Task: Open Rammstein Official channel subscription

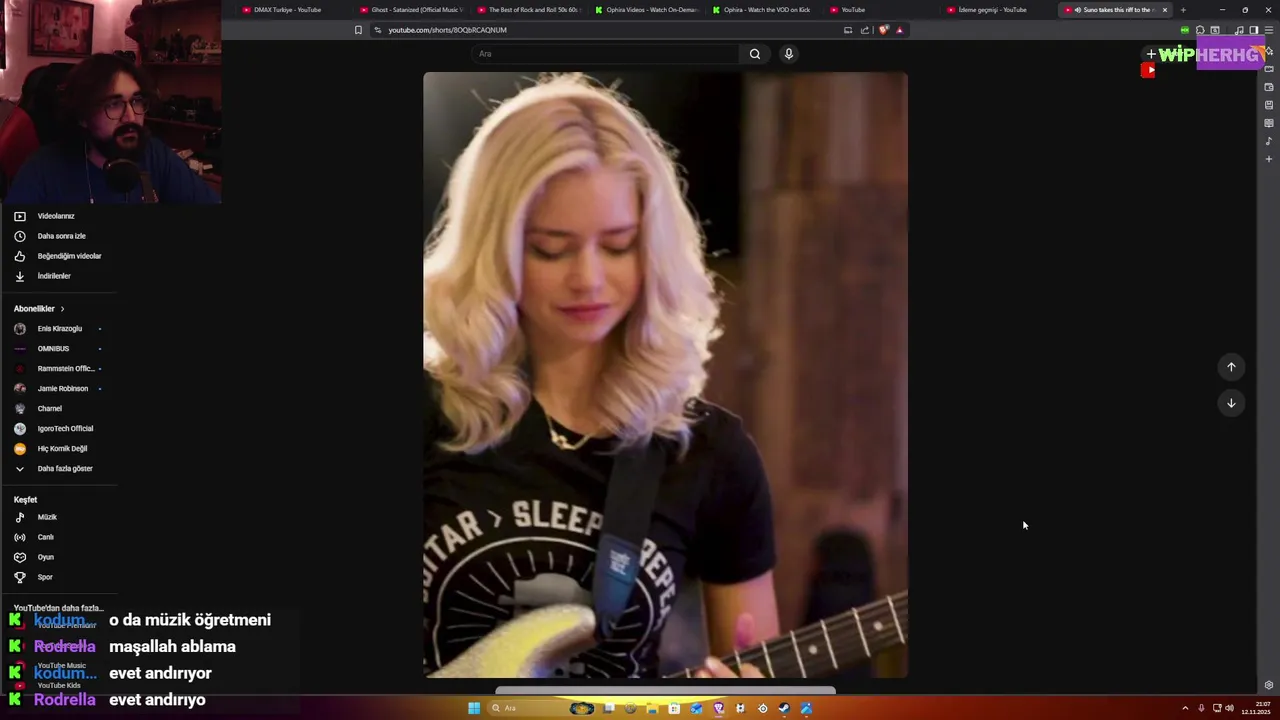Action: click(x=65, y=369)
